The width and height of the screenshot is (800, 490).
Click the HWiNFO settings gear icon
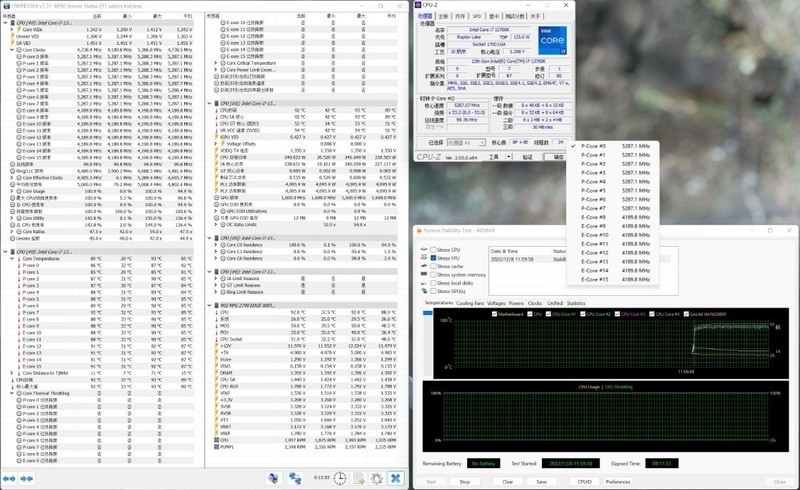[x=376, y=479]
